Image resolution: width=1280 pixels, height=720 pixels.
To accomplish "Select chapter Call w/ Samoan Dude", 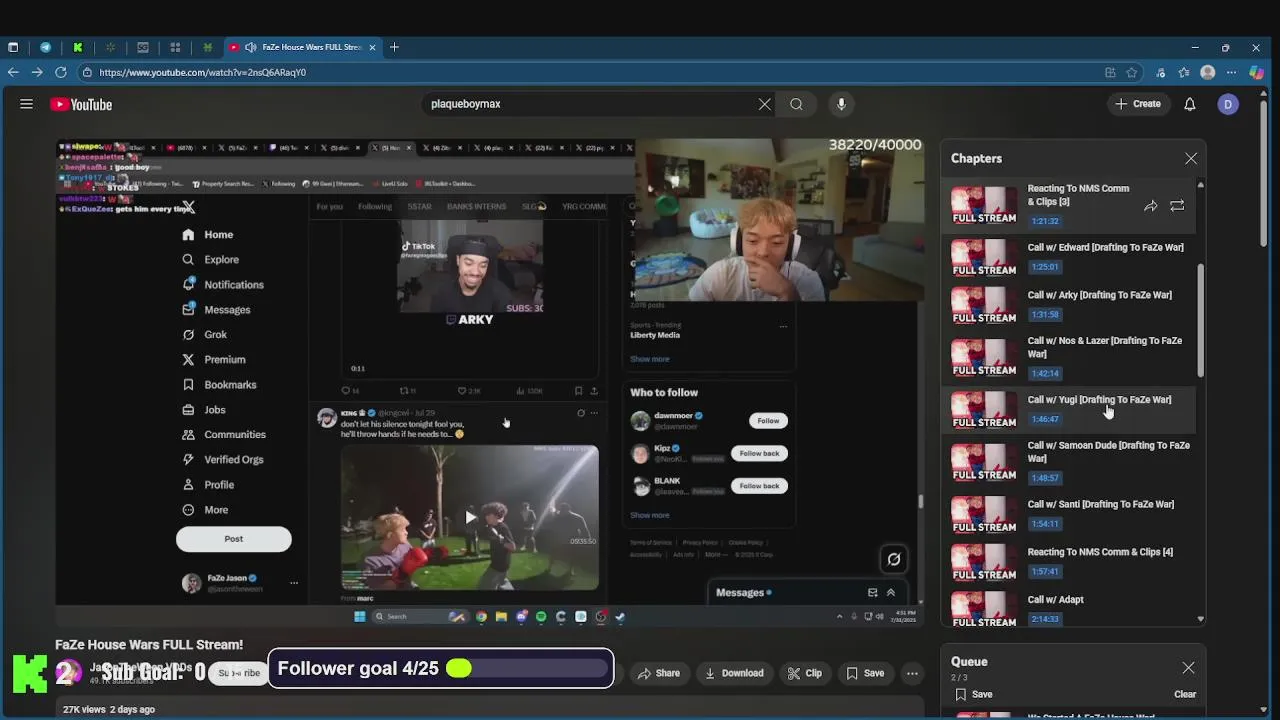I will tap(1071, 461).
